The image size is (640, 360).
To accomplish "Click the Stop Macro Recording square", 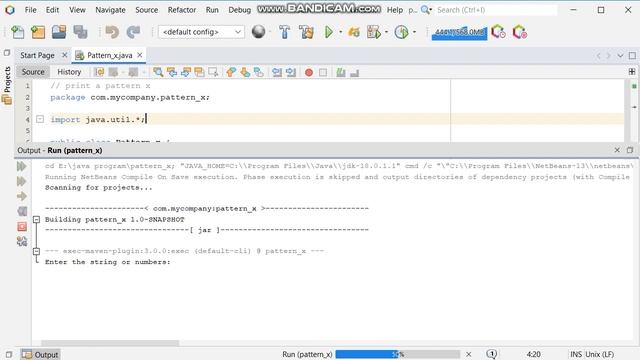I will [x=323, y=73].
